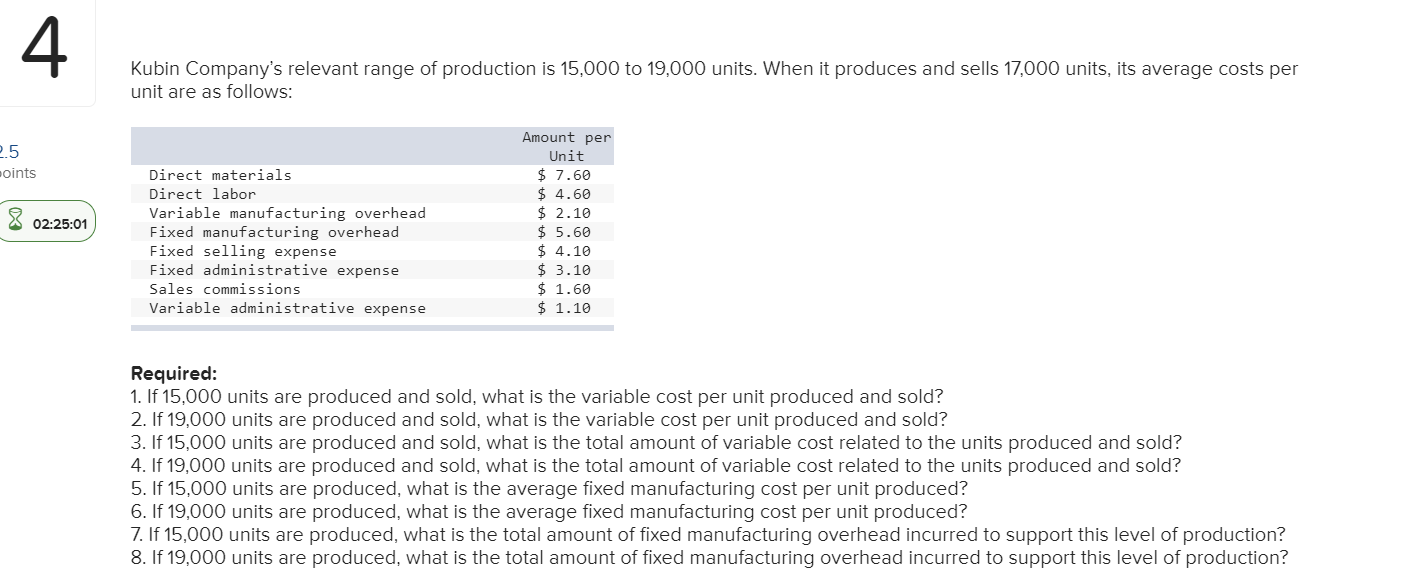Screen dimensions: 1408x586
Task: Click the $ 5.60 fixed overhead amount
Action: [564, 232]
